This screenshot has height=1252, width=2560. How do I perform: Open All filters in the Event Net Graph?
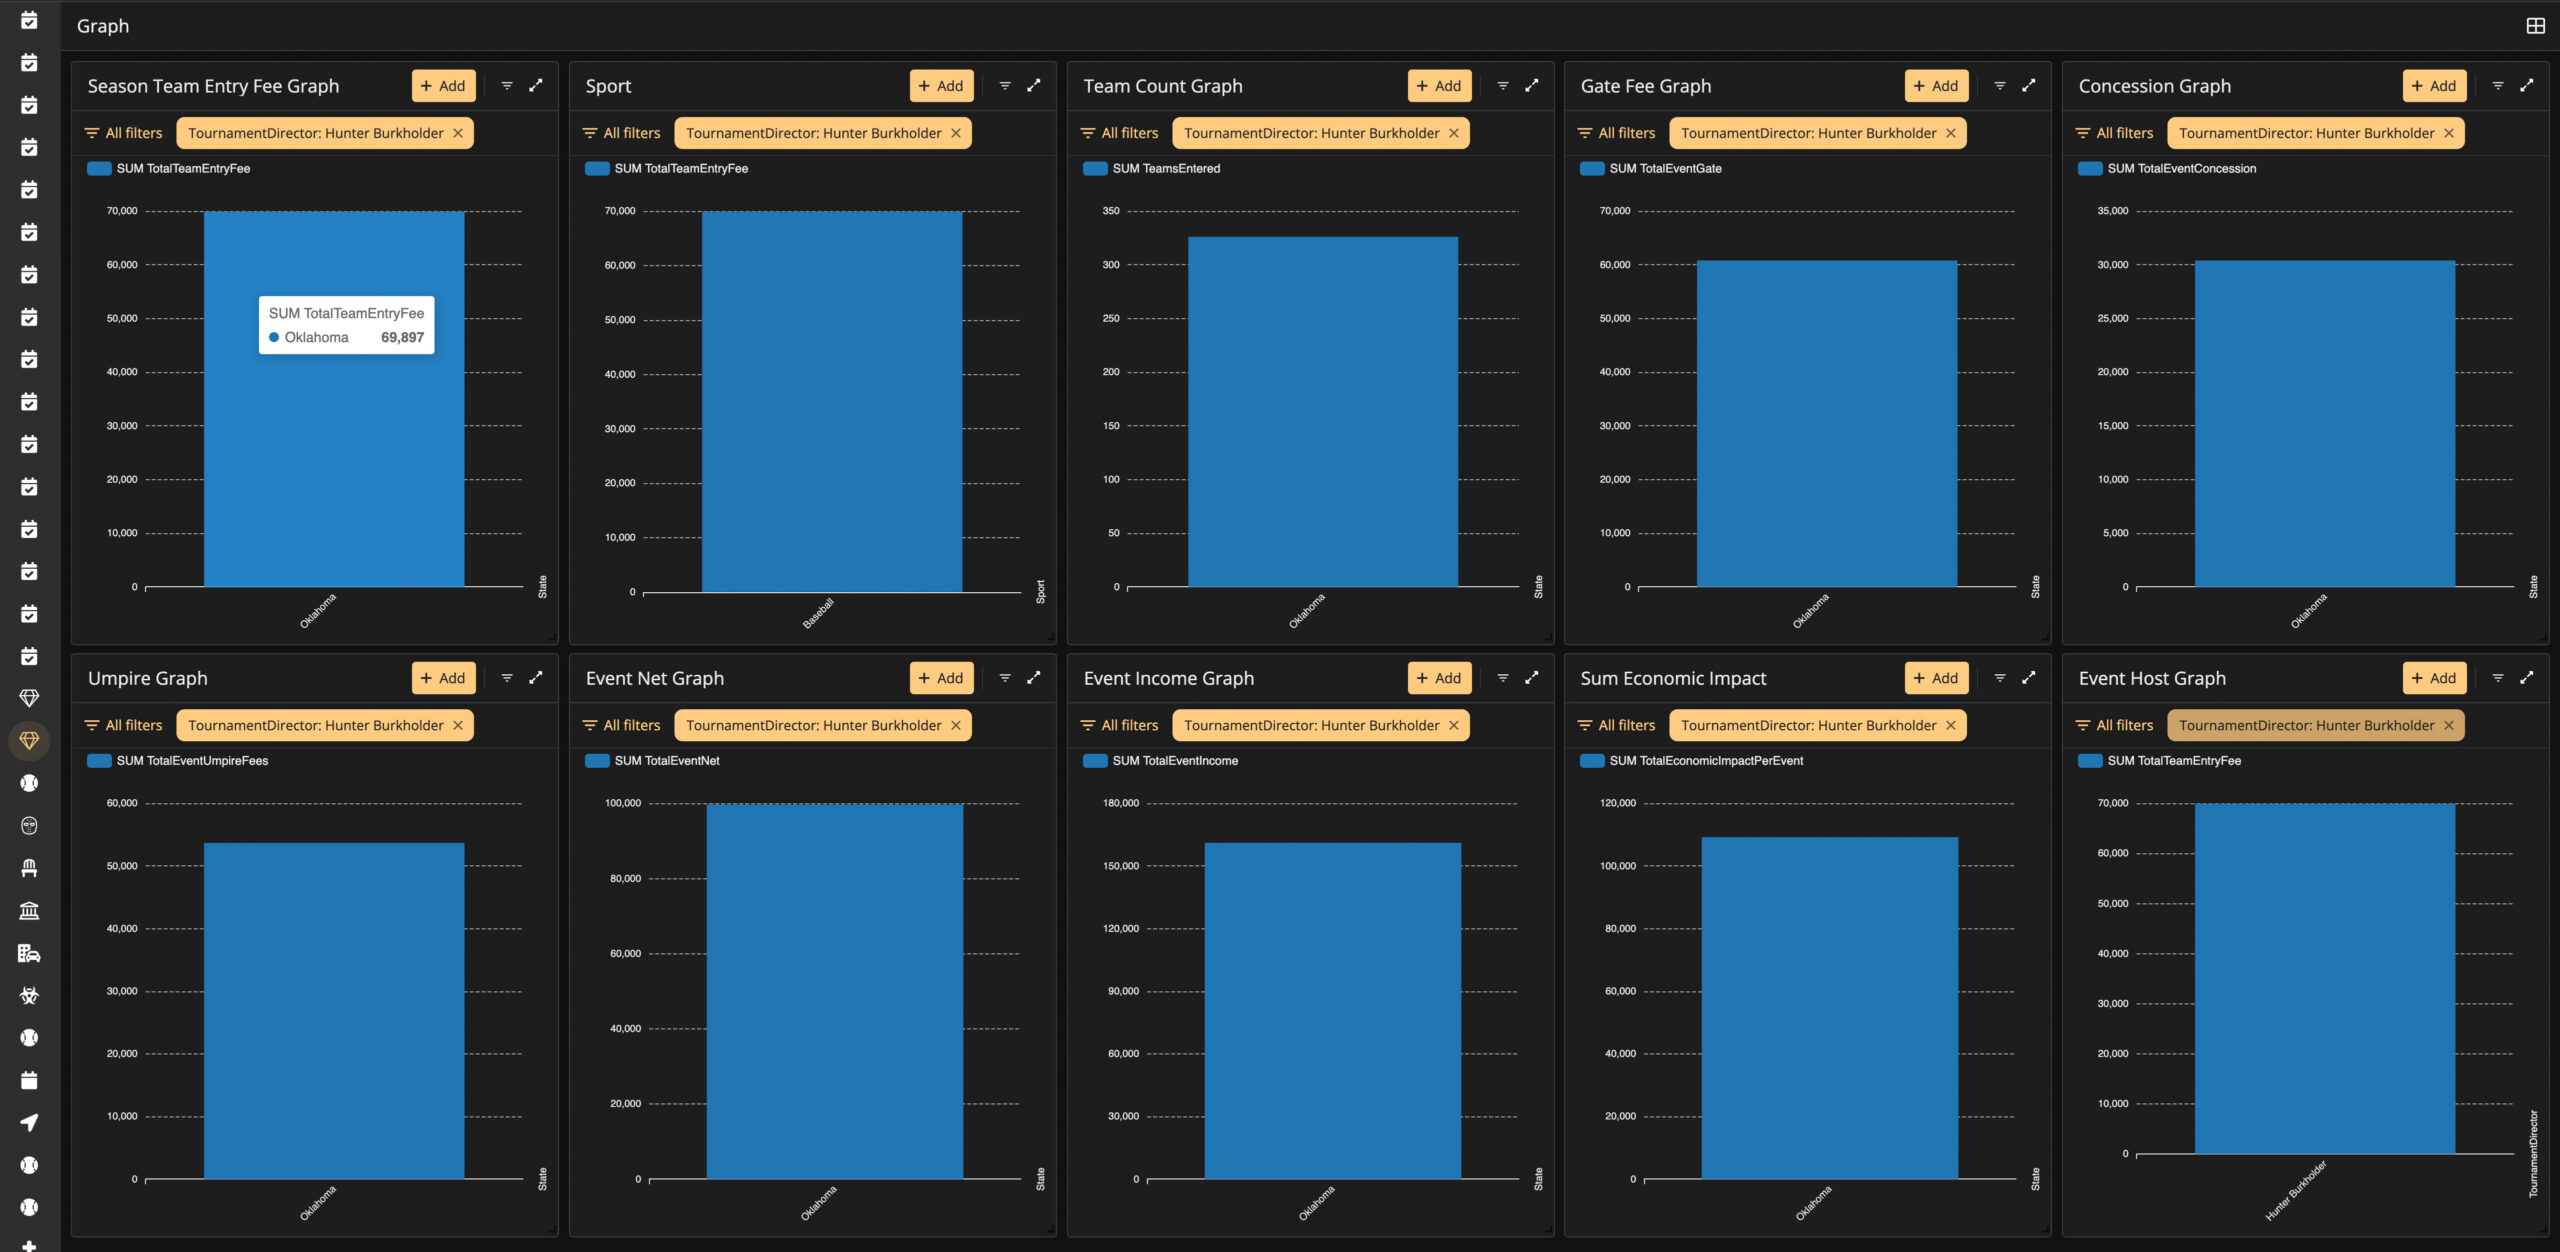click(x=621, y=725)
